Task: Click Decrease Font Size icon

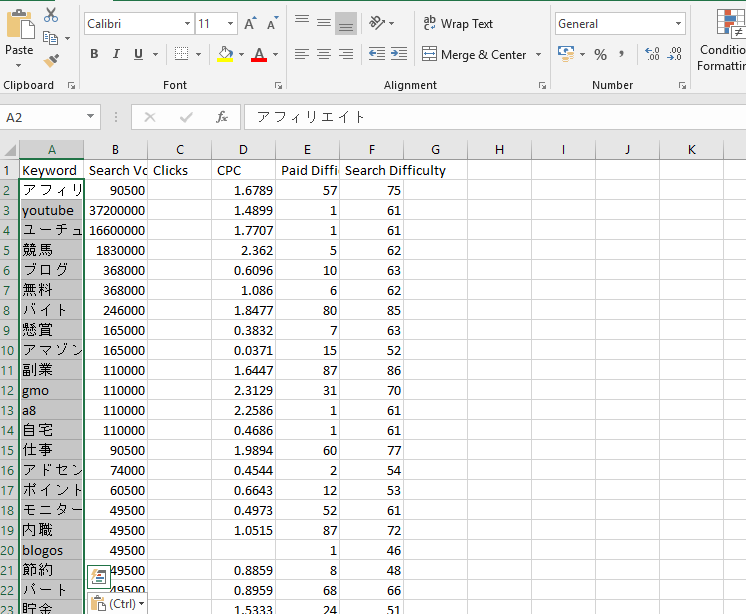Action: 272,23
